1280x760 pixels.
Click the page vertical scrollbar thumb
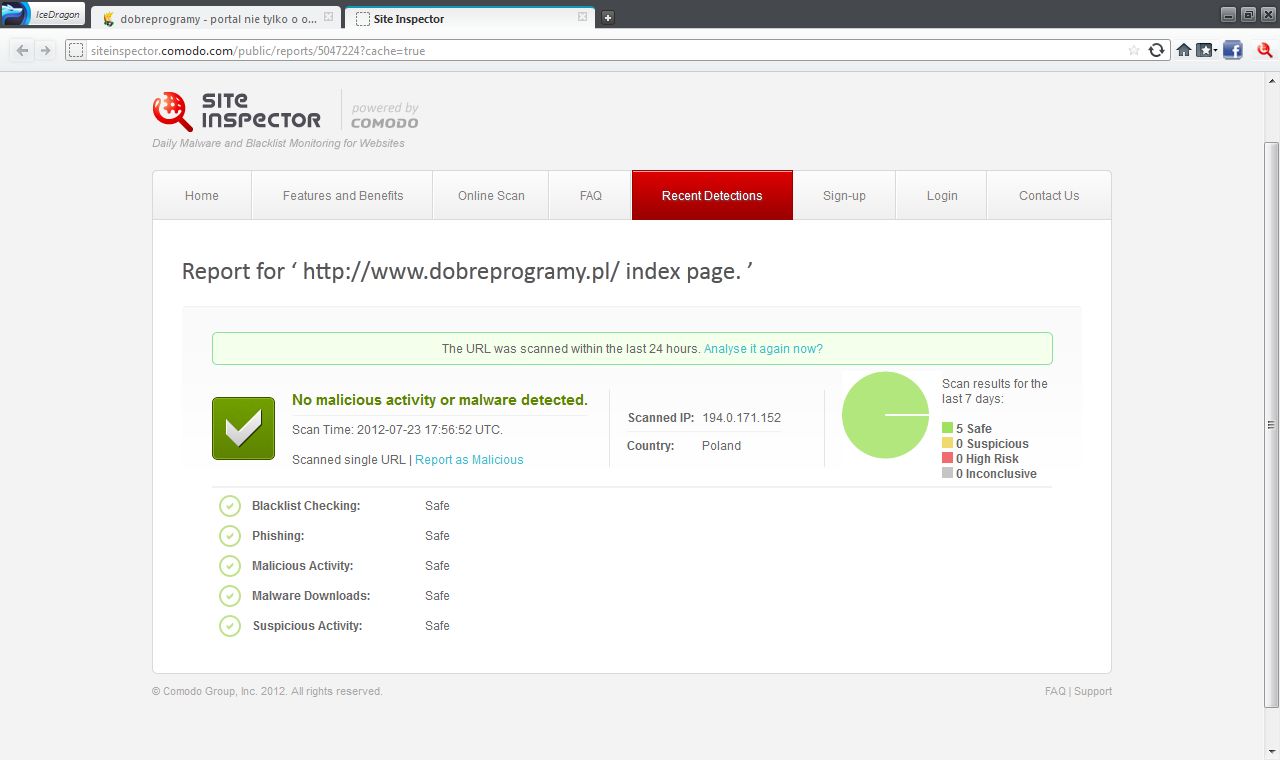point(1272,424)
